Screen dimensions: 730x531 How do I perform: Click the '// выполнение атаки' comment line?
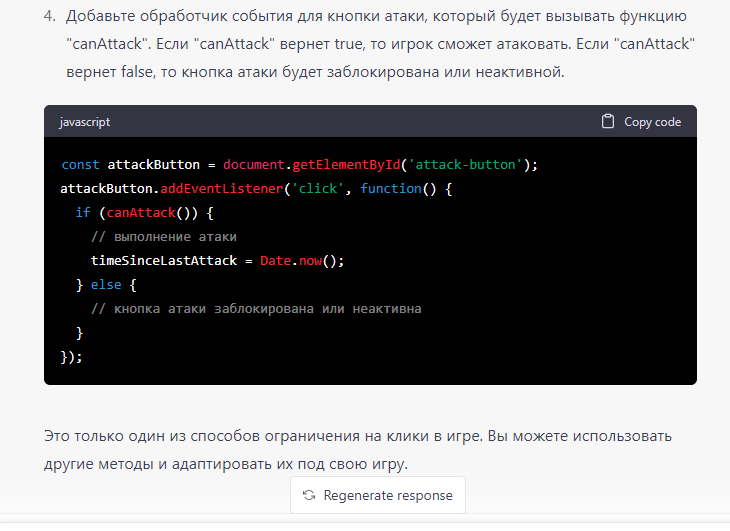click(x=164, y=237)
